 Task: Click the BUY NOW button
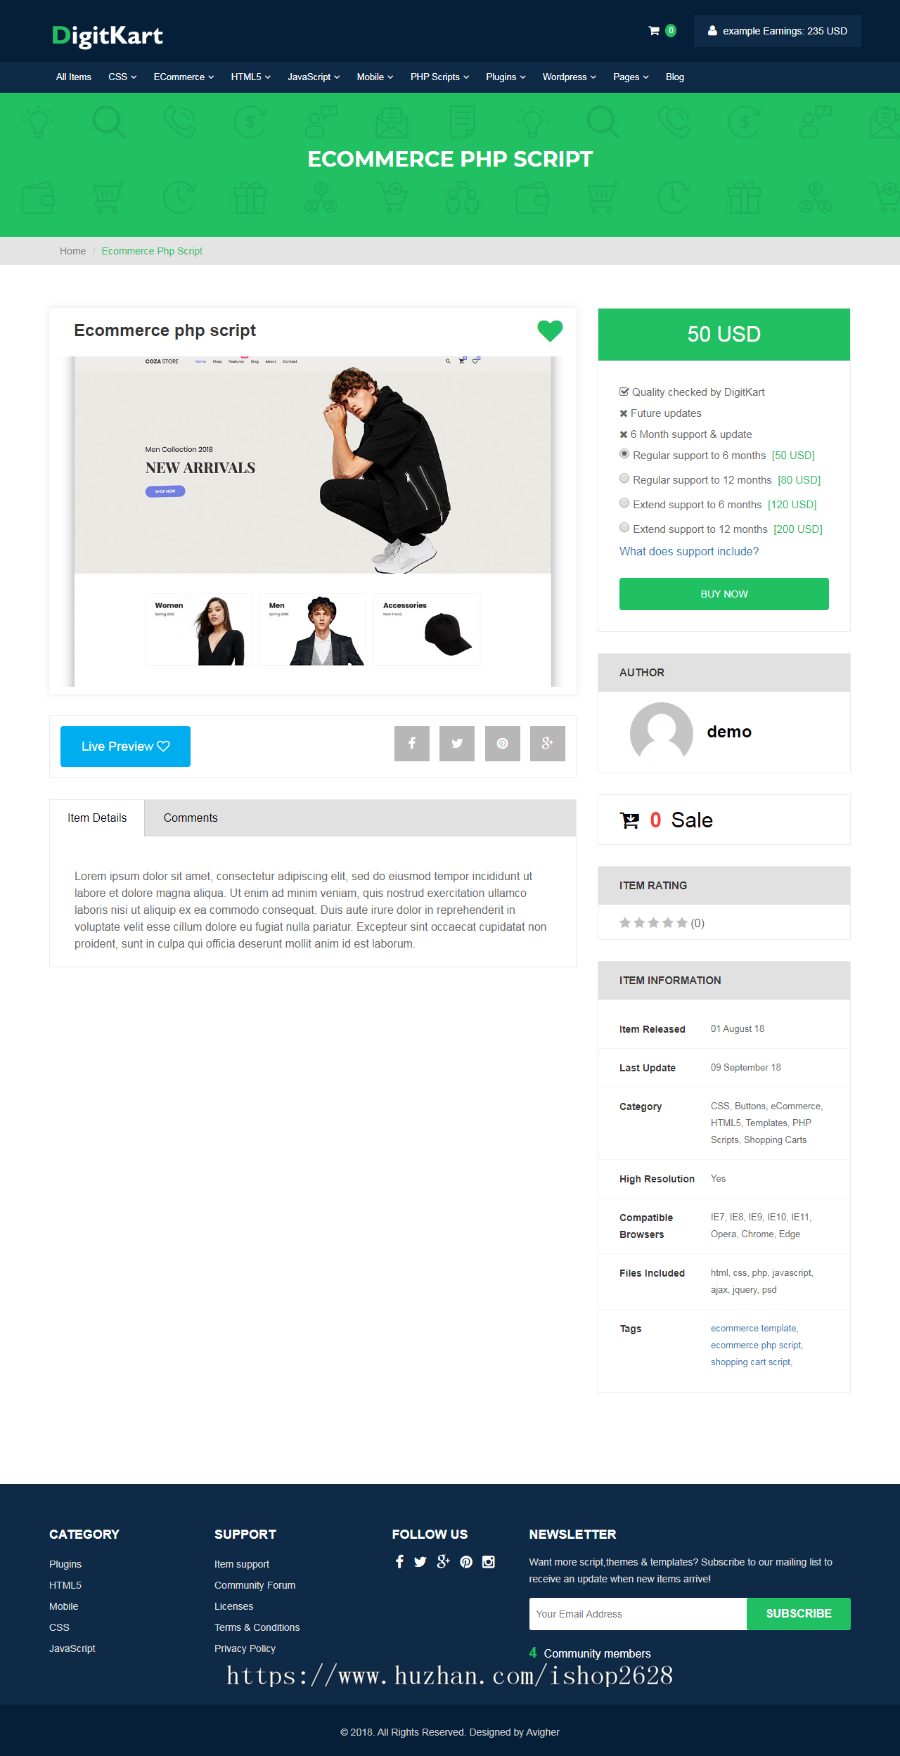[x=724, y=594]
